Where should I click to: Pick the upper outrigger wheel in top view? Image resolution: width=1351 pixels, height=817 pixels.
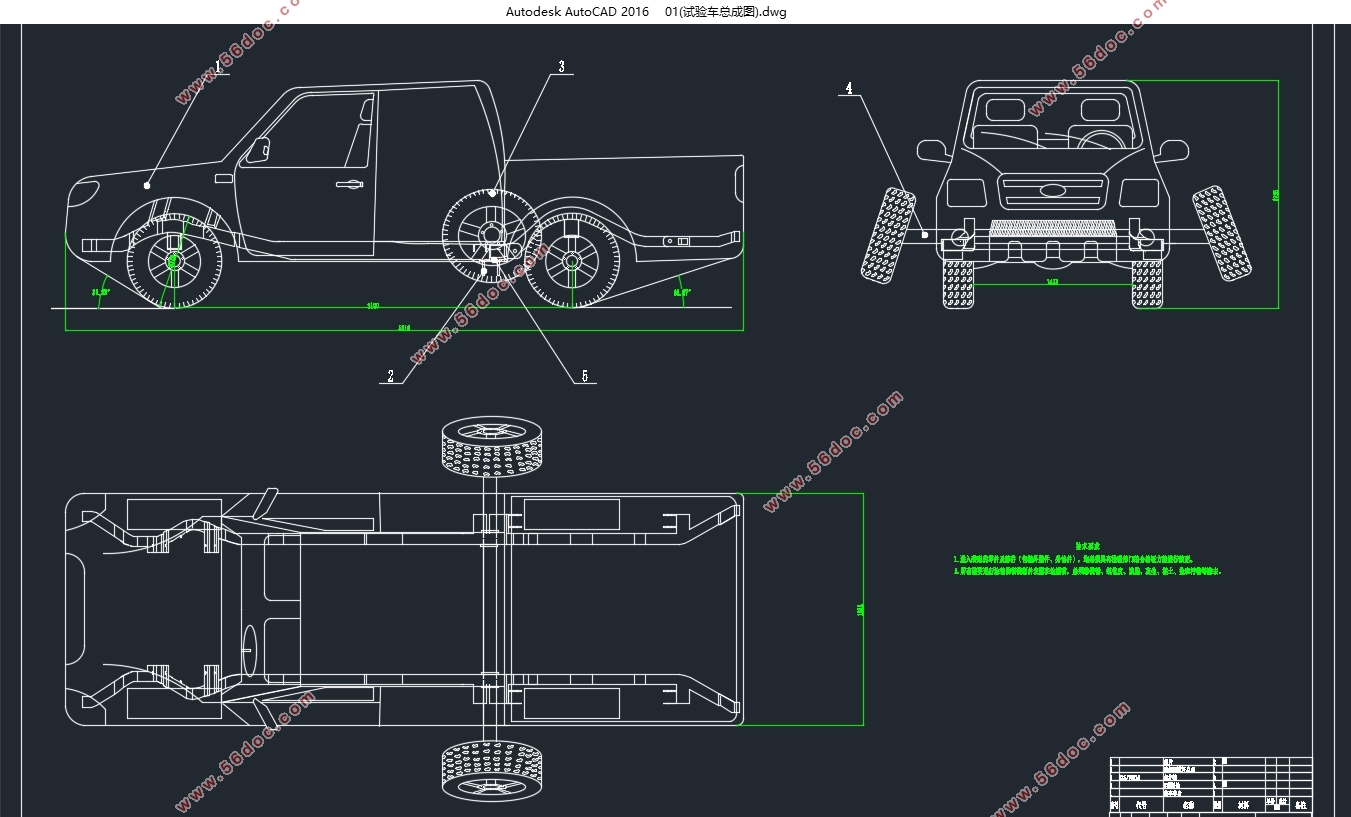pos(492,445)
